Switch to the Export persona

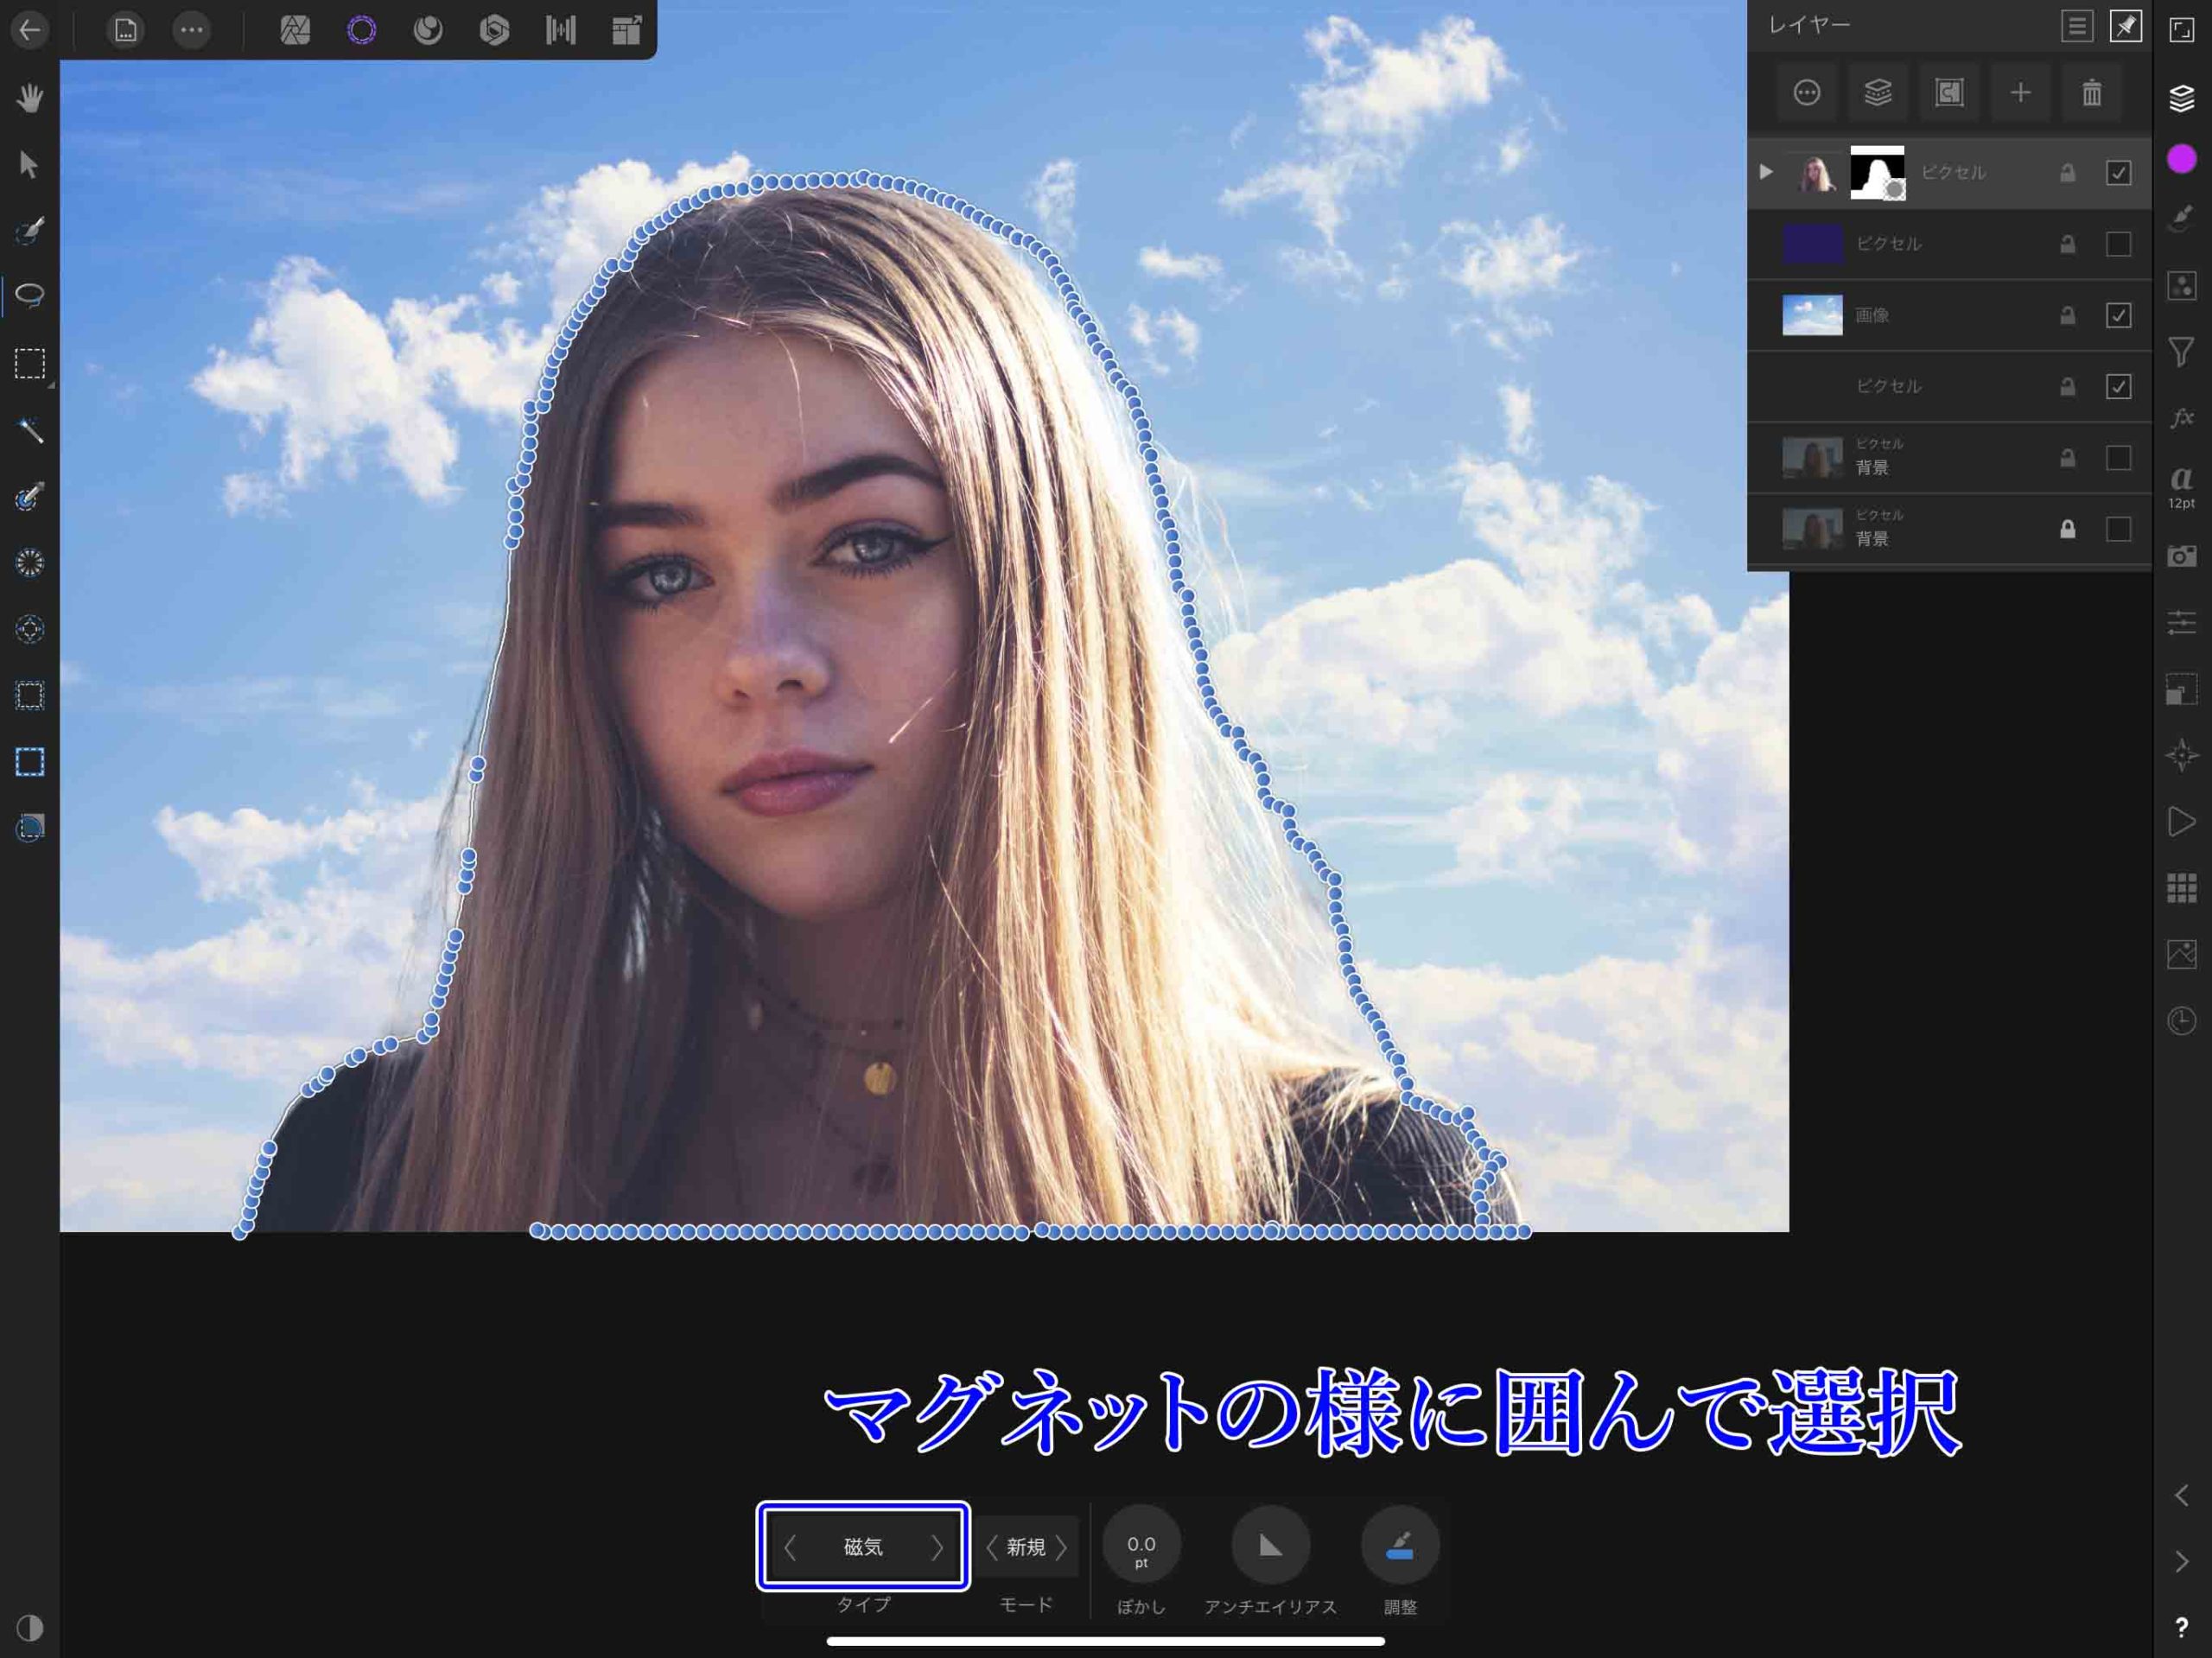[627, 30]
